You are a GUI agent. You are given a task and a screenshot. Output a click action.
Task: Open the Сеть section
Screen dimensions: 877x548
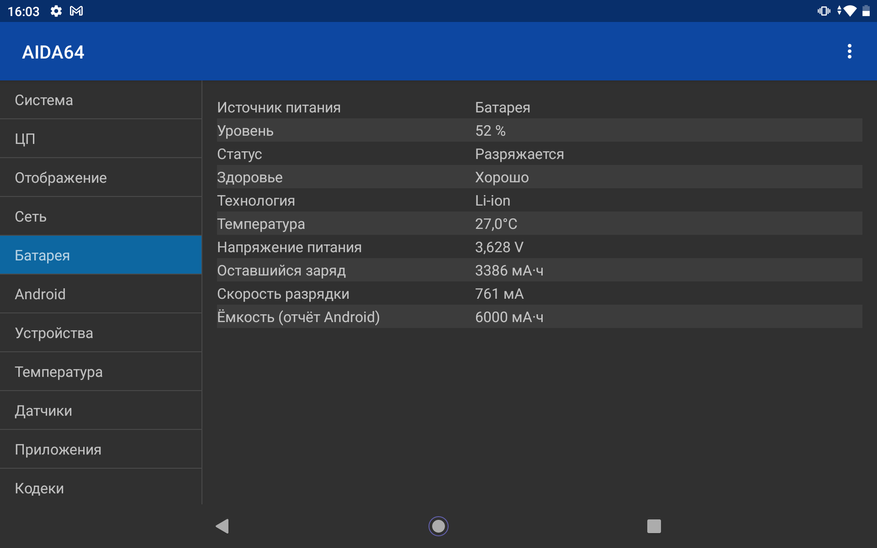101,216
